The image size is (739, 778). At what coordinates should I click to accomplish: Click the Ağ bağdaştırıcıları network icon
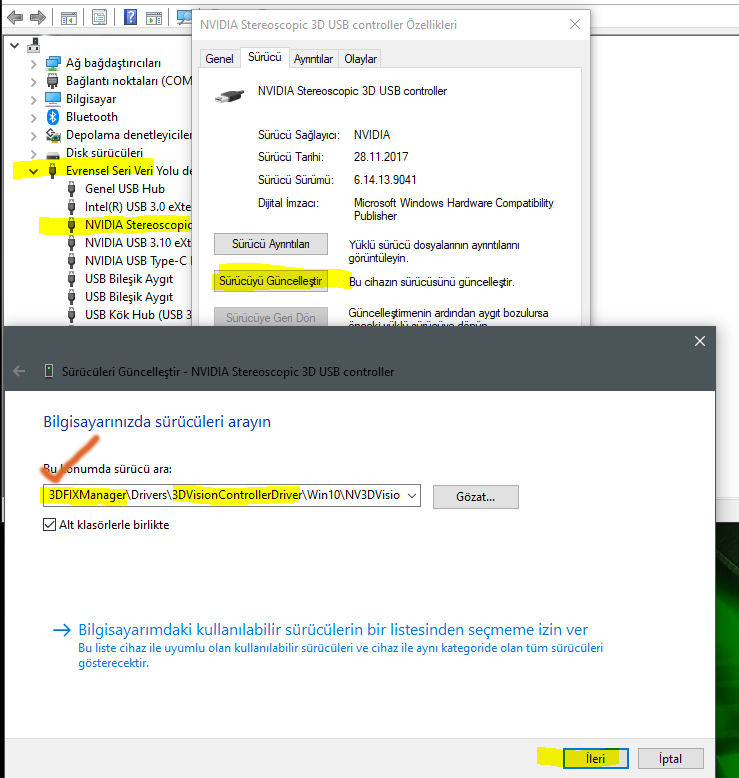(x=53, y=63)
